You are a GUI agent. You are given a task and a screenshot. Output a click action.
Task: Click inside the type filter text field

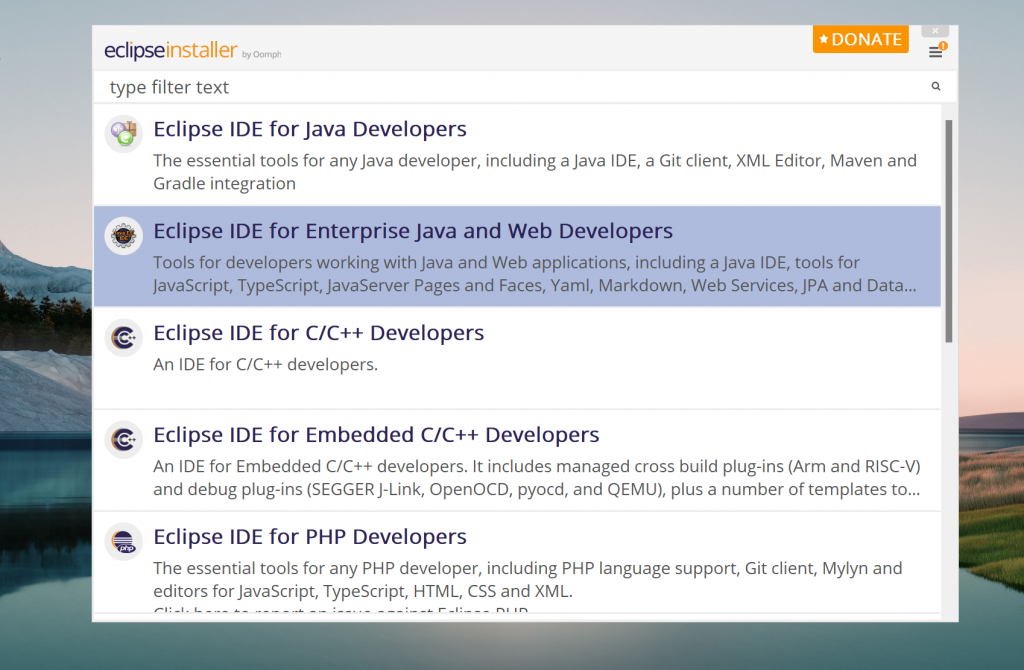point(400,87)
